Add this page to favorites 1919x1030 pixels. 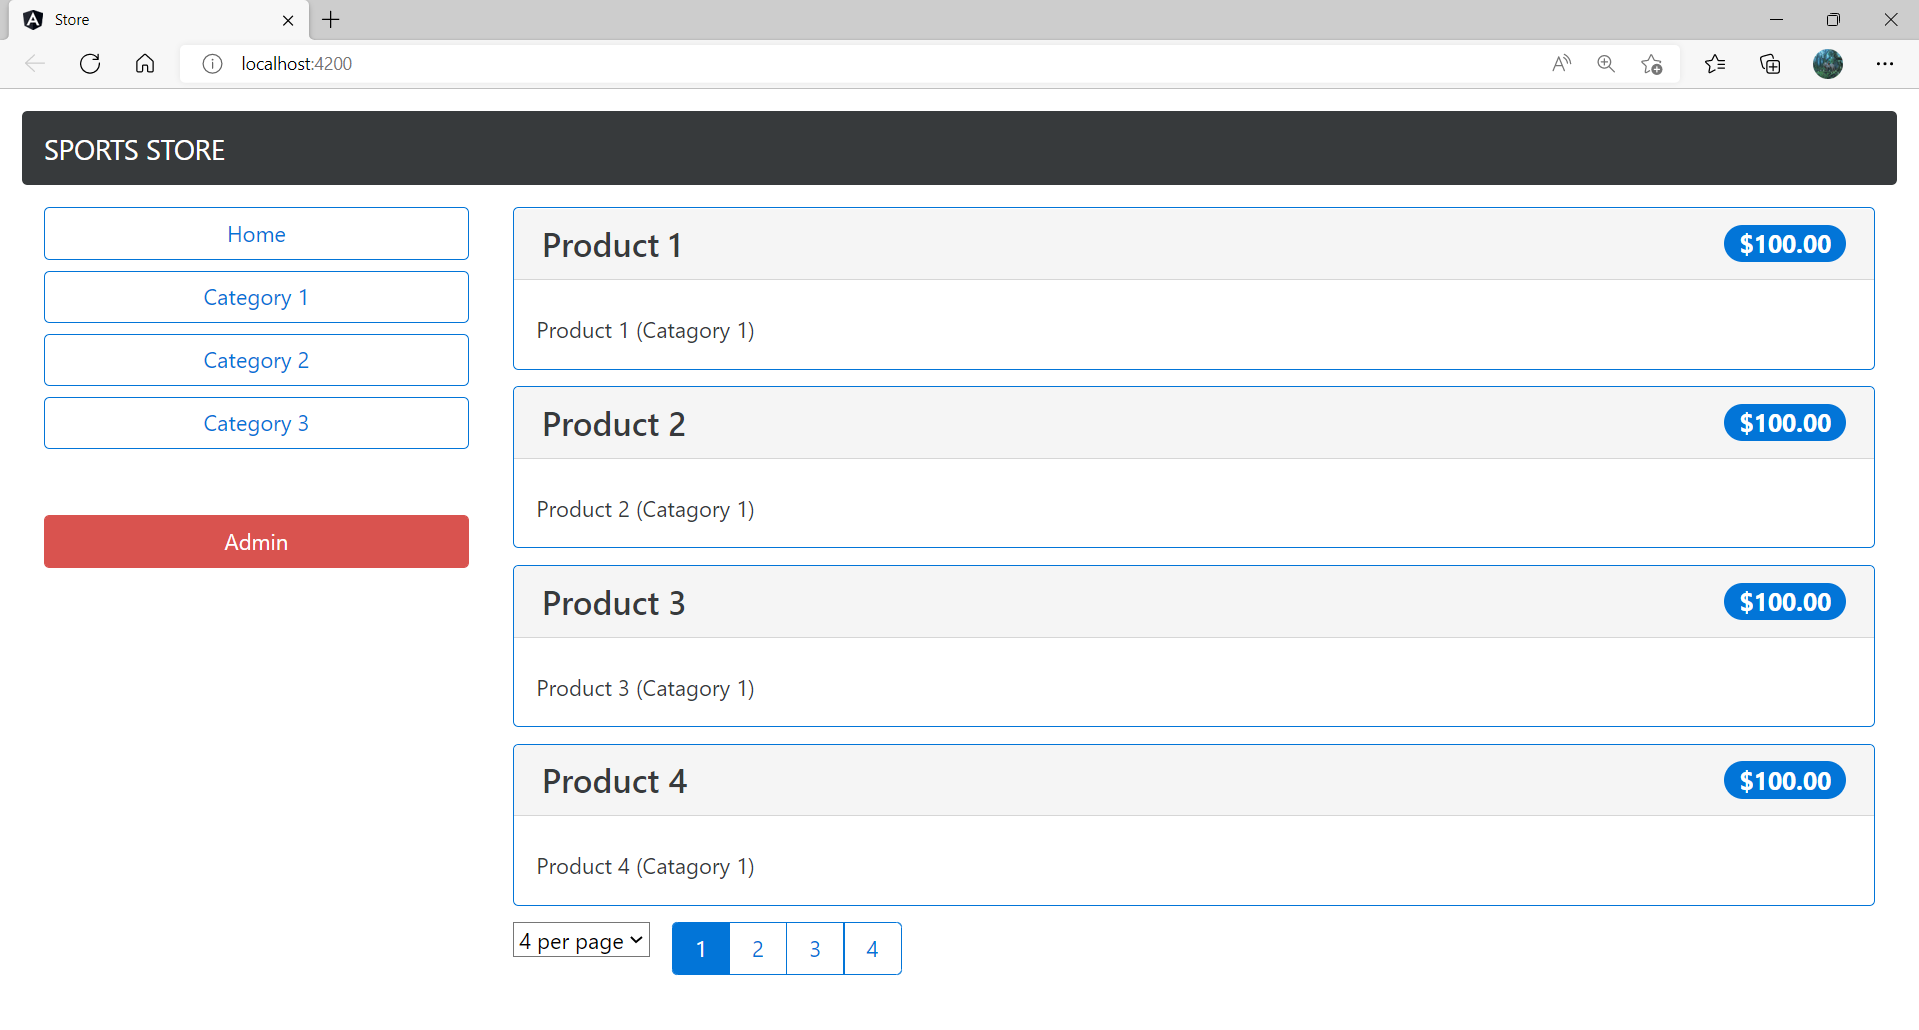1651,64
